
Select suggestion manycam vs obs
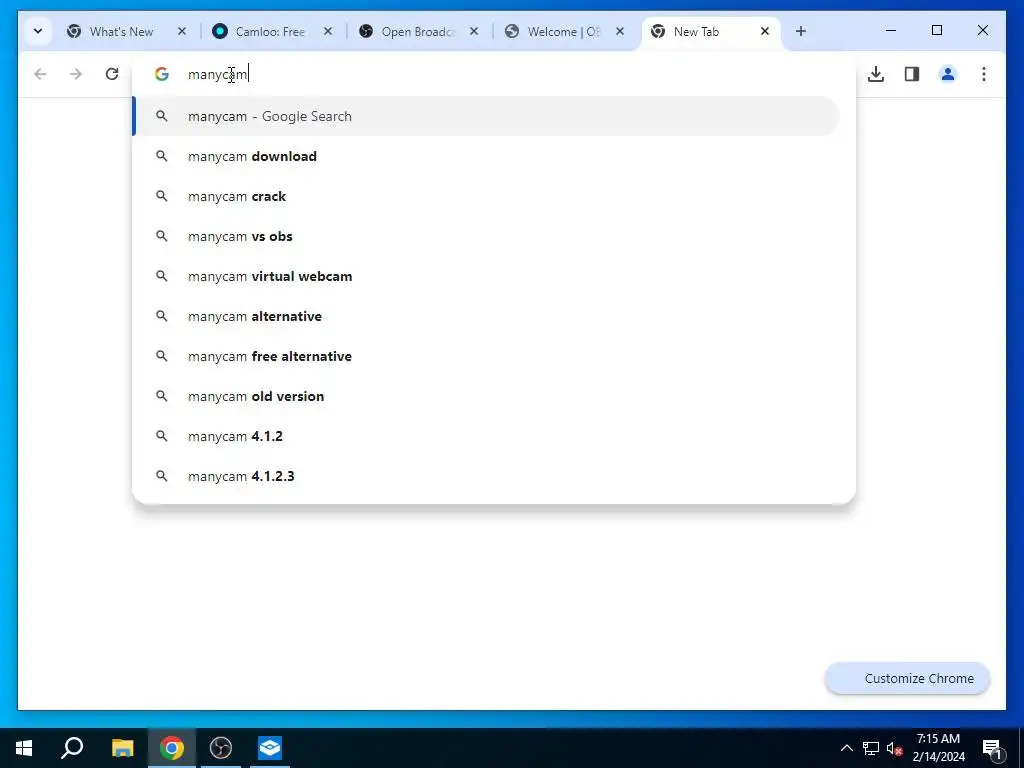(x=487, y=236)
